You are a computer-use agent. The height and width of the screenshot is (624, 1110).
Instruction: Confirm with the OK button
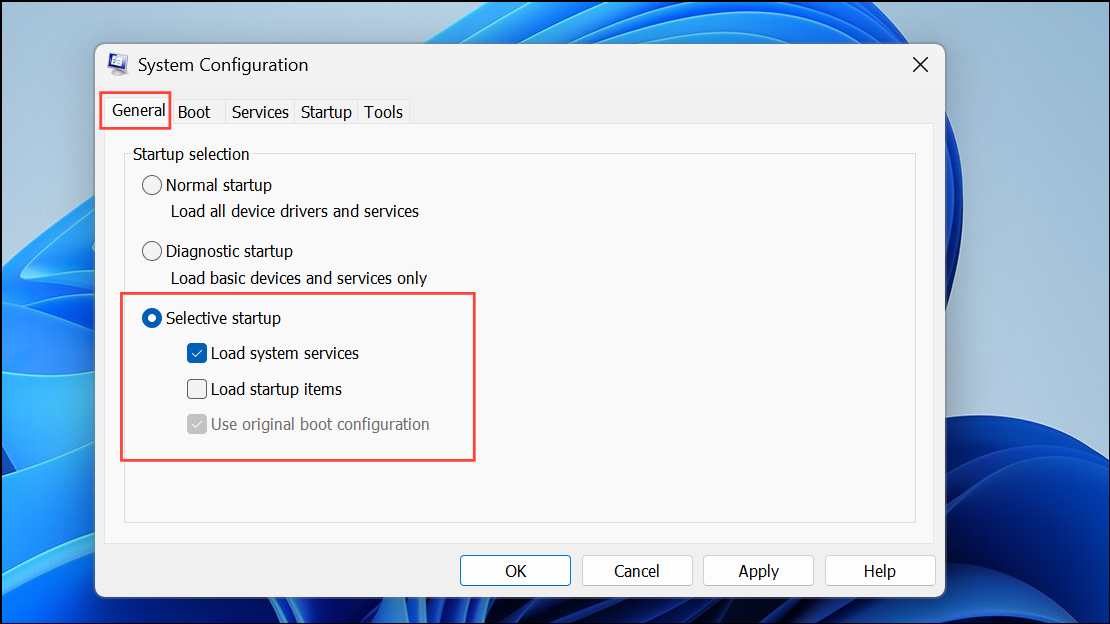tap(515, 571)
